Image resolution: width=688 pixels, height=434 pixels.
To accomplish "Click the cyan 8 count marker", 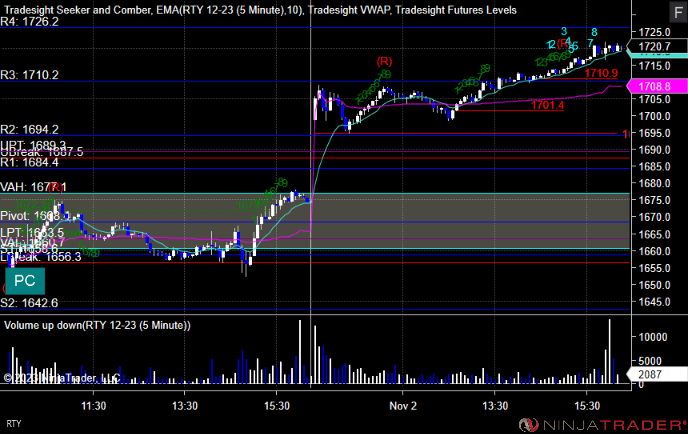I will pos(594,32).
